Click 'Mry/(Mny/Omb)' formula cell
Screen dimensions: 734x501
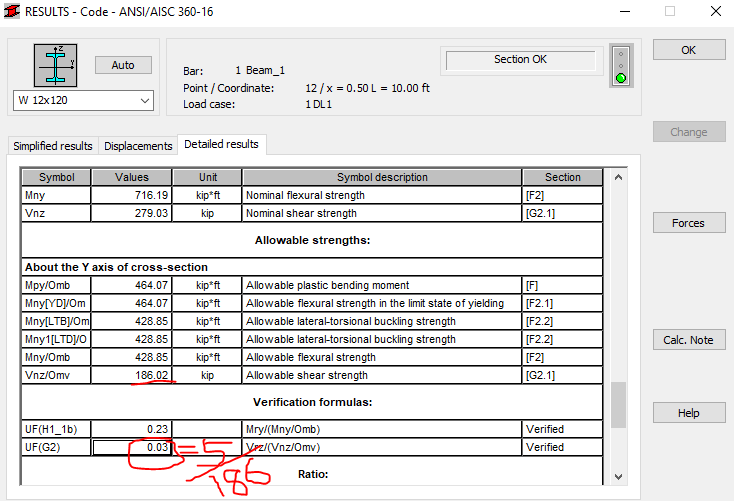[x=382, y=429]
